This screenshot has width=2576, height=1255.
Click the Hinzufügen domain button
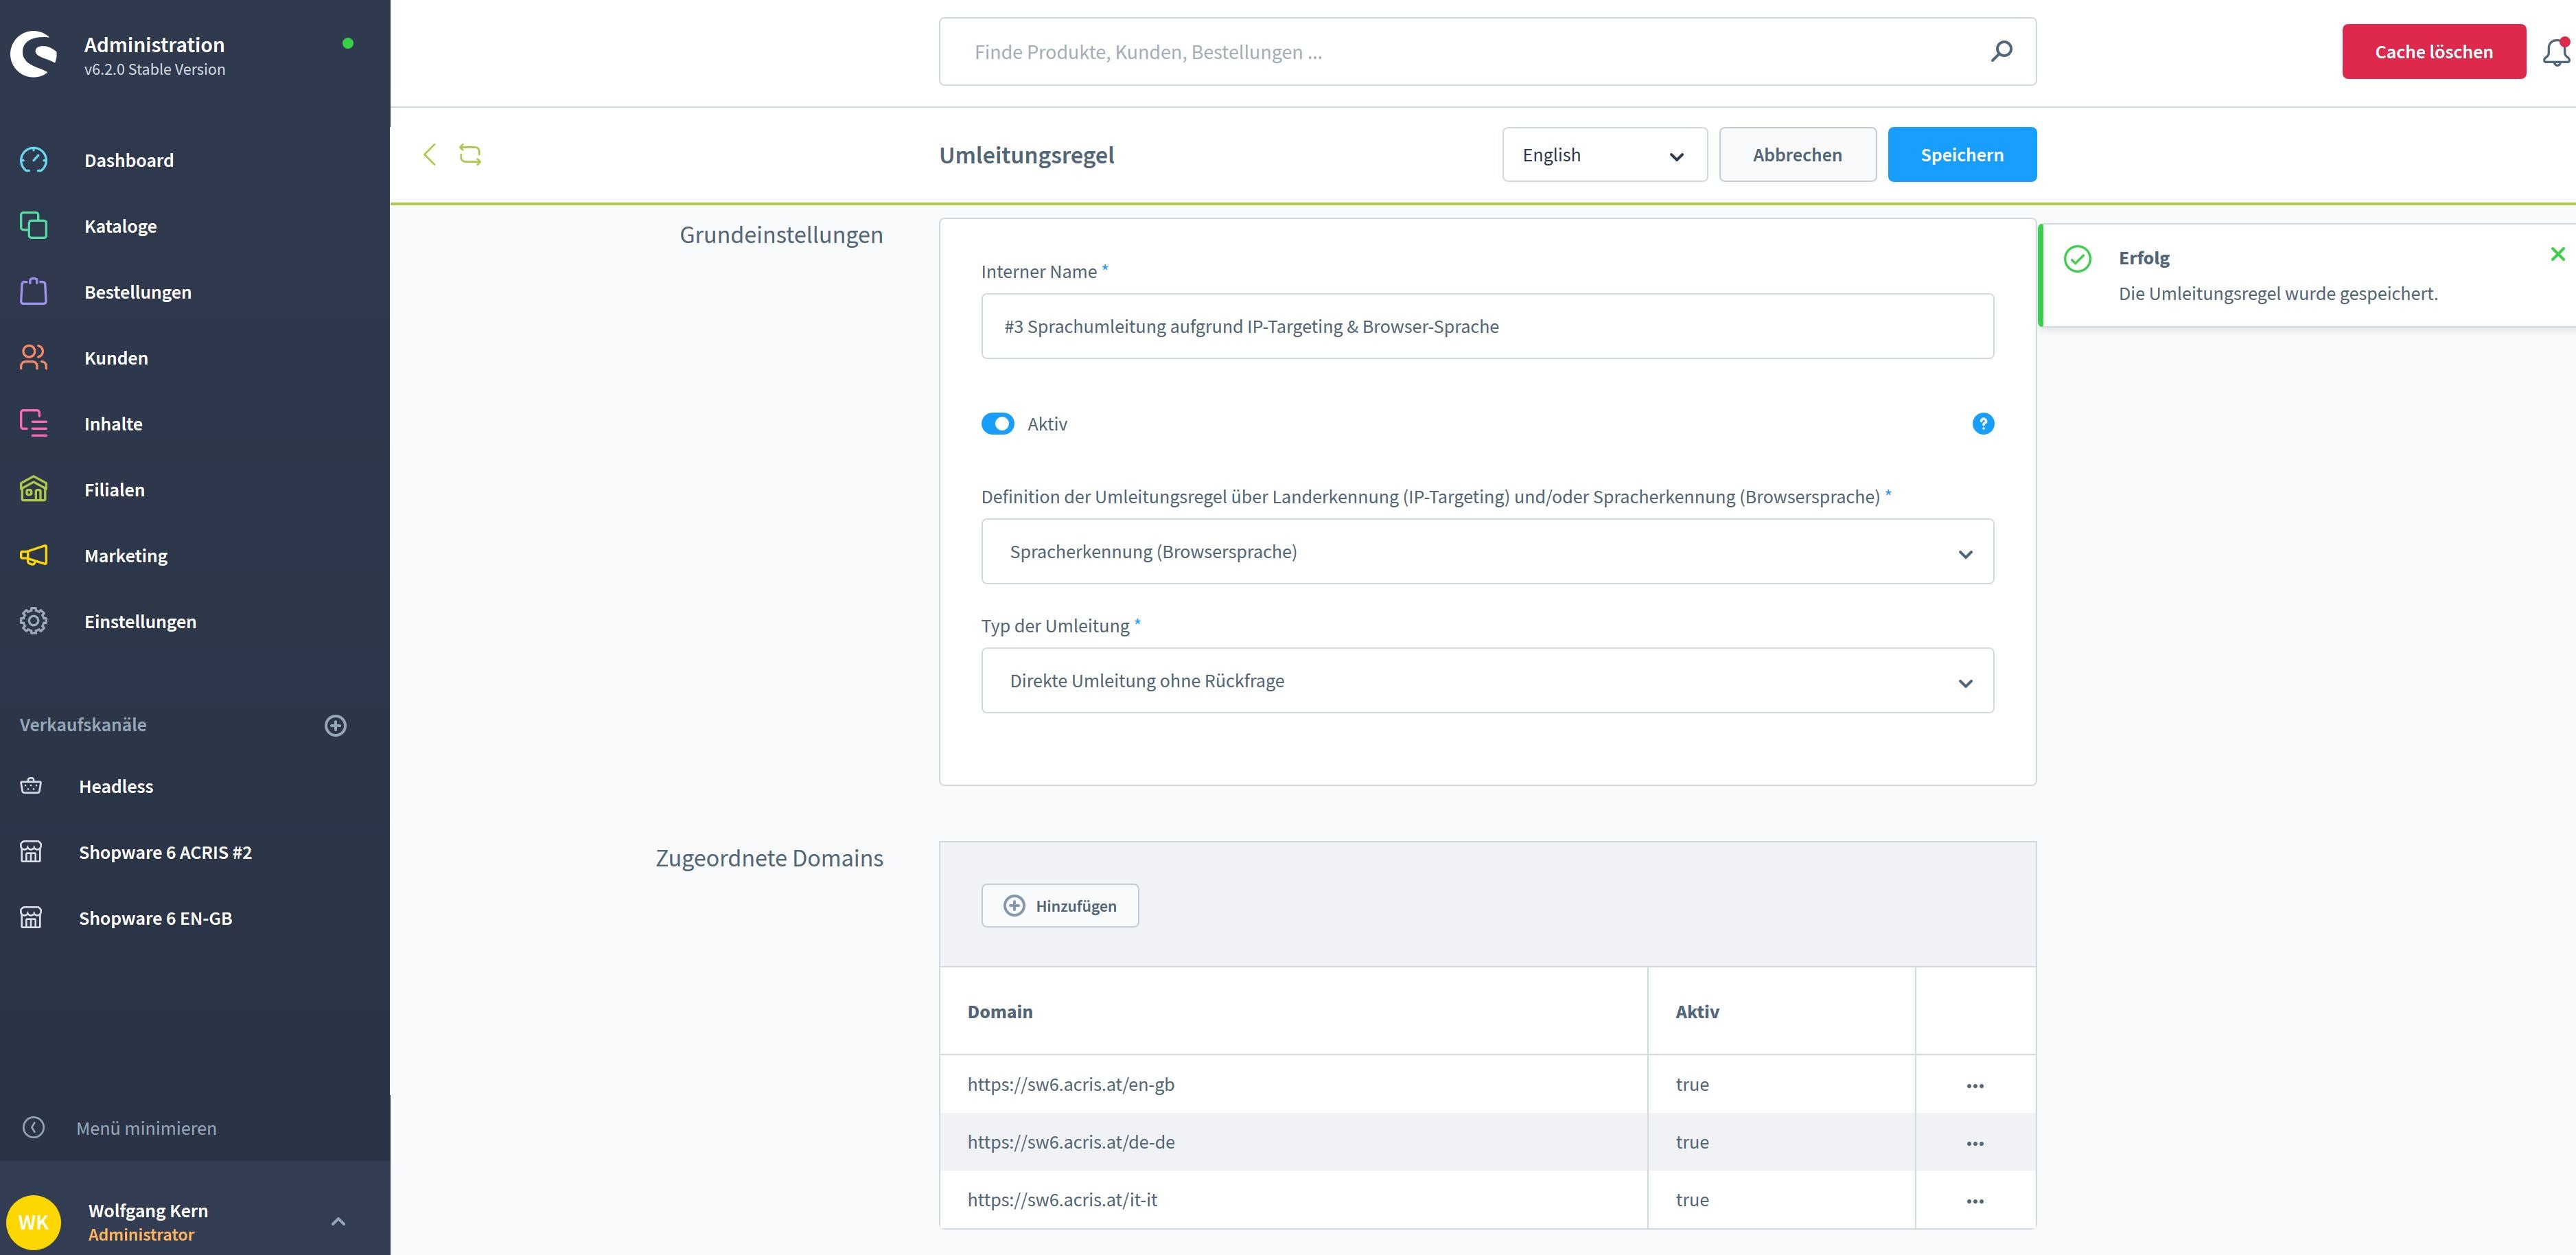coord(1059,905)
